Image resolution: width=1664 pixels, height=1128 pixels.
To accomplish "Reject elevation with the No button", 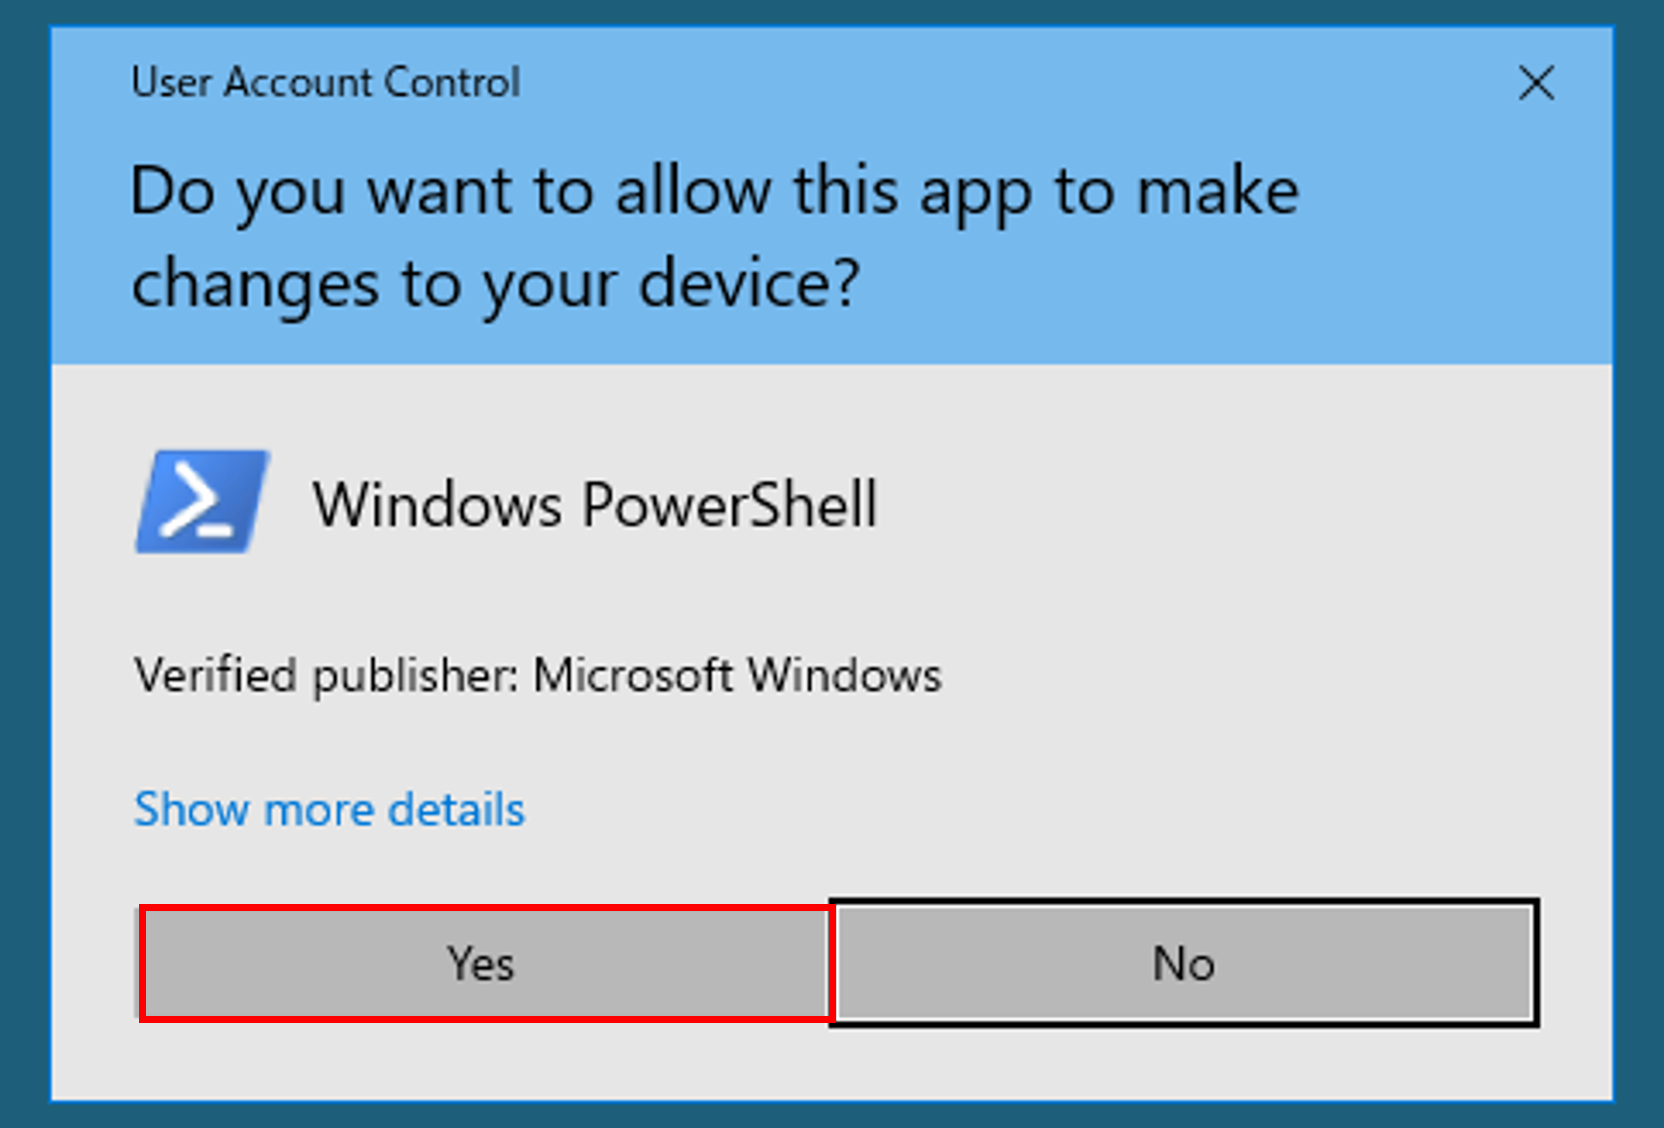I will (x=1184, y=963).
